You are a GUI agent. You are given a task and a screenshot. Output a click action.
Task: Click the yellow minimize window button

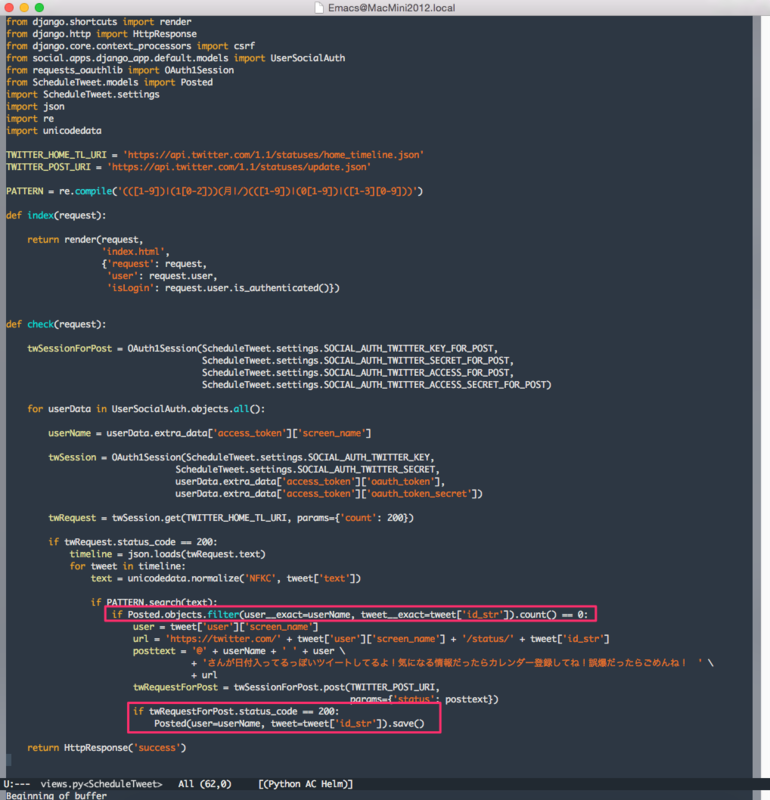(24, 8)
